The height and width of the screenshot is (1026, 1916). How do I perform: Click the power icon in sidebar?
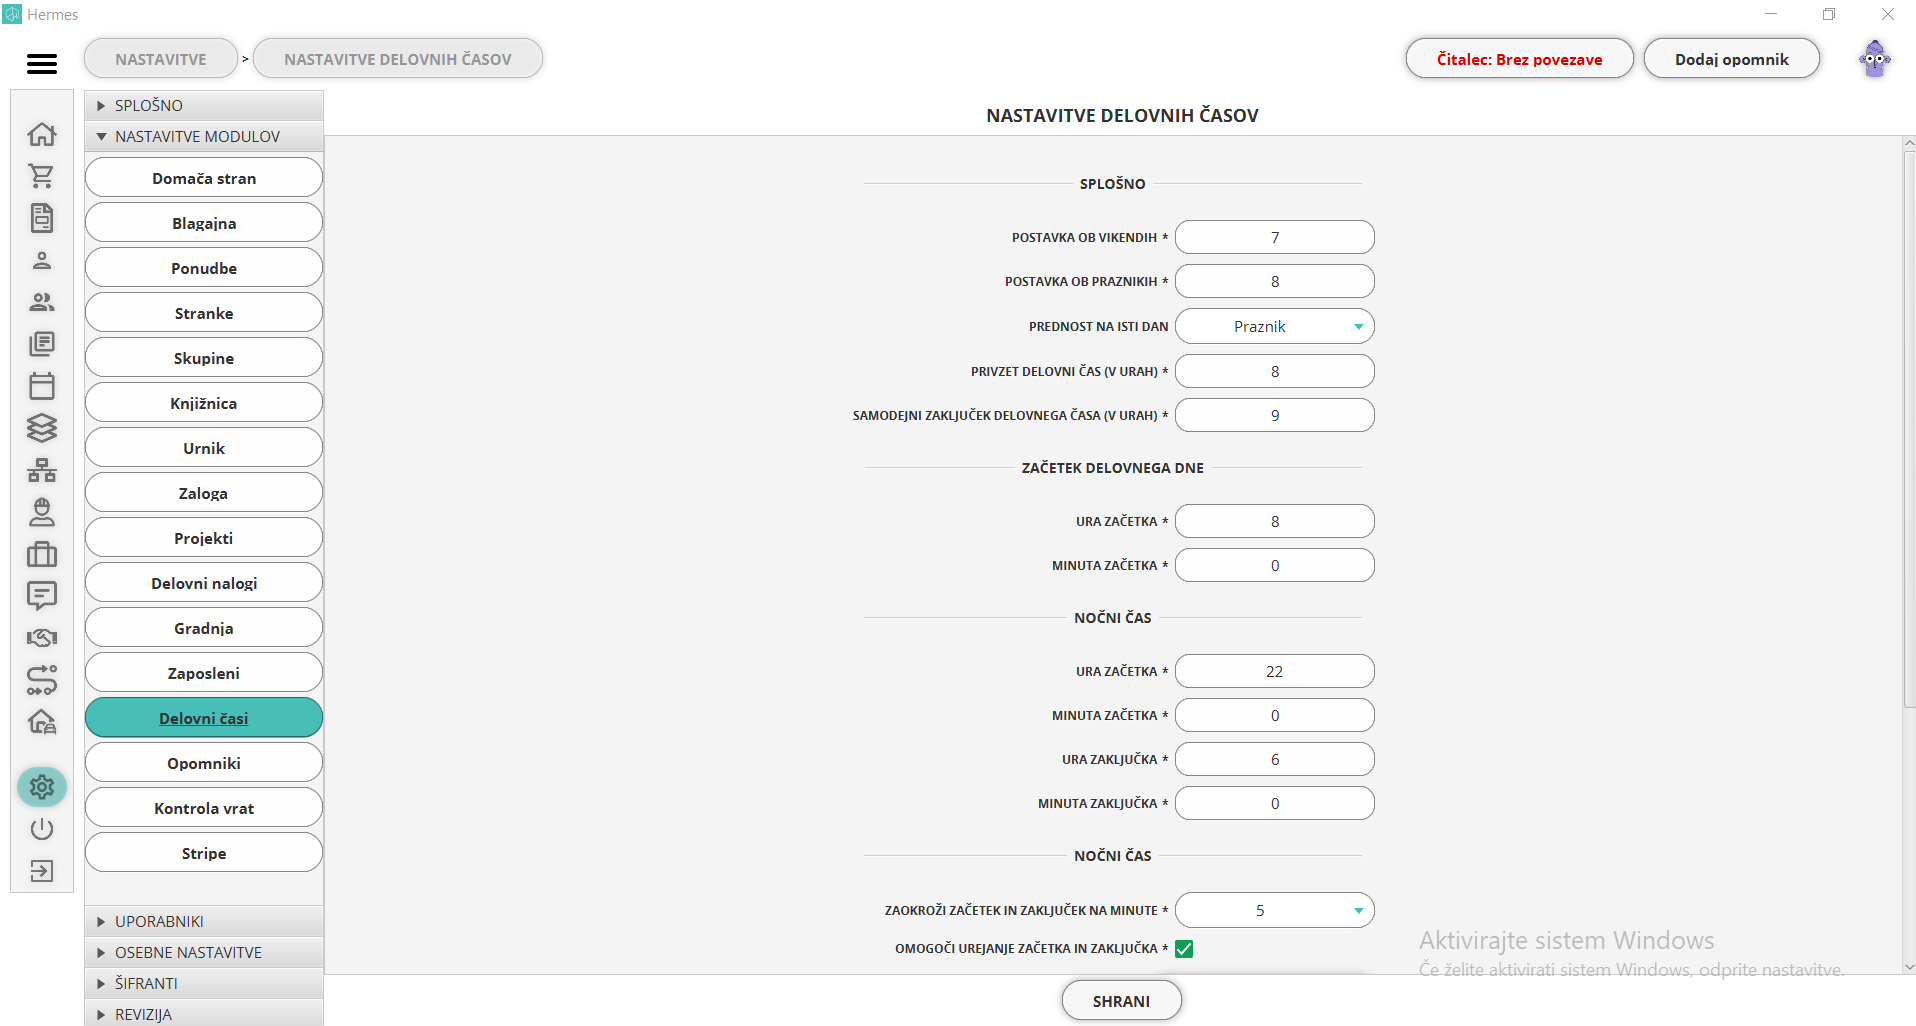(42, 829)
